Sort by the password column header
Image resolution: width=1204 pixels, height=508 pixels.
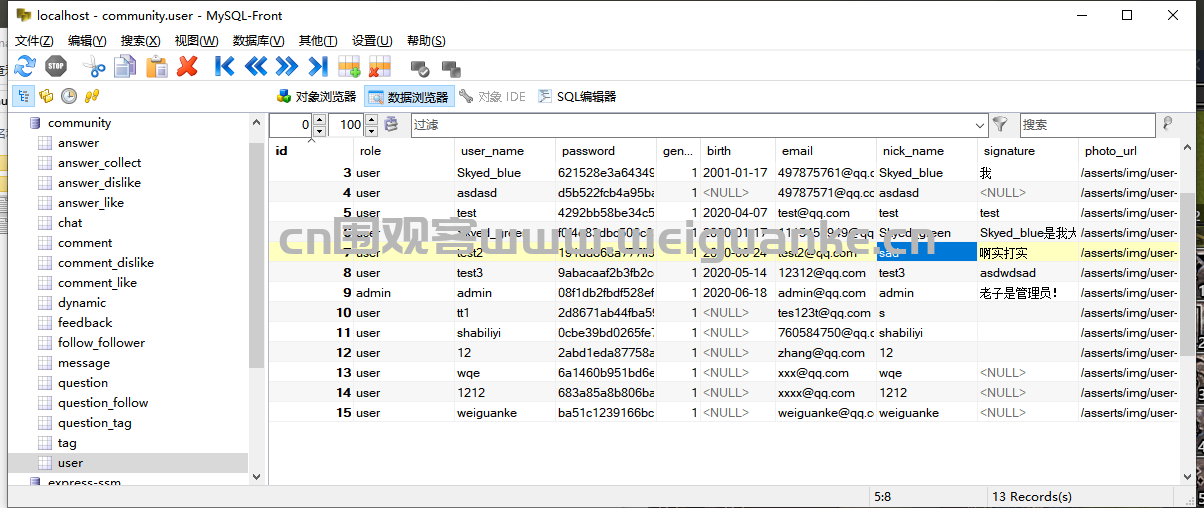(x=607, y=151)
